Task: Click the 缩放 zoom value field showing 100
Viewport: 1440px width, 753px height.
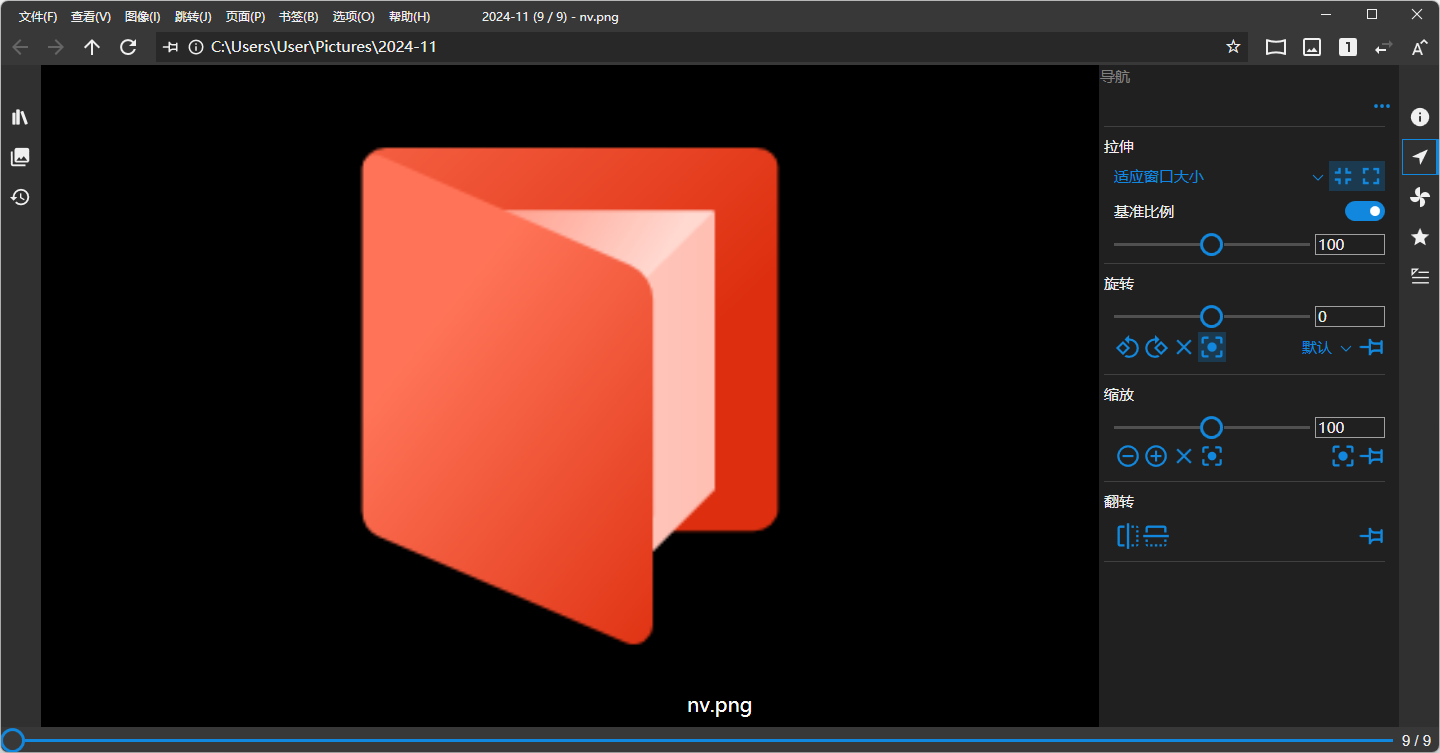Action: click(x=1349, y=427)
